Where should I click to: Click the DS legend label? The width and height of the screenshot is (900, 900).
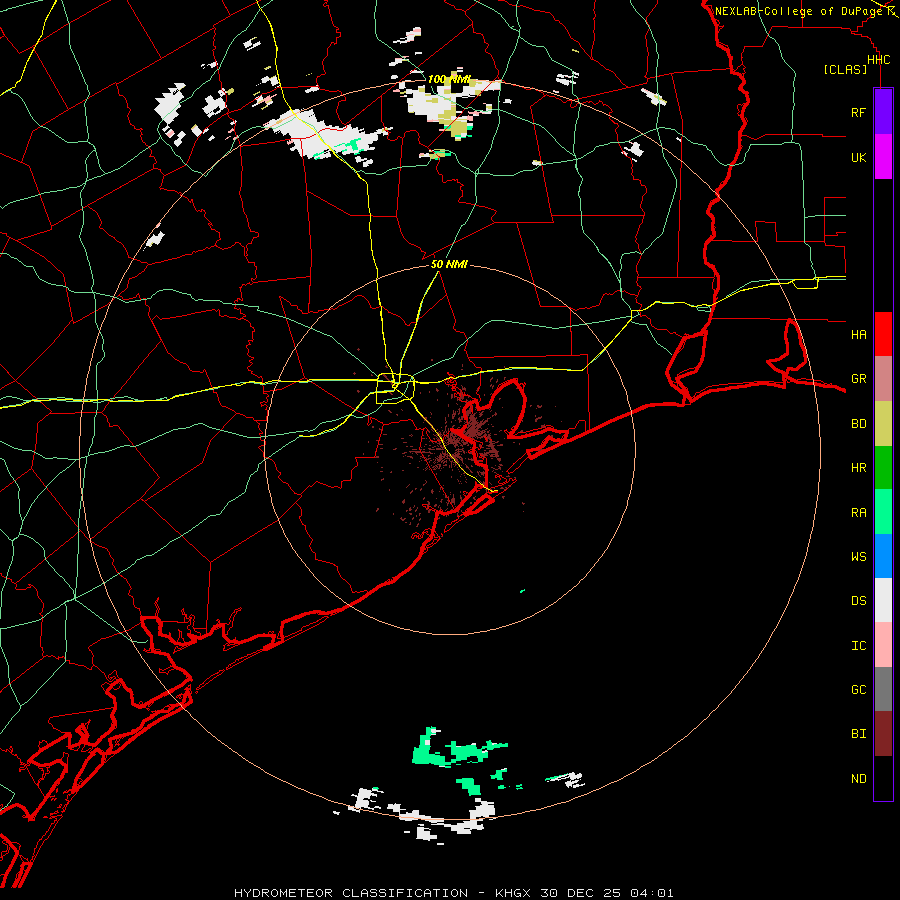(858, 601)
